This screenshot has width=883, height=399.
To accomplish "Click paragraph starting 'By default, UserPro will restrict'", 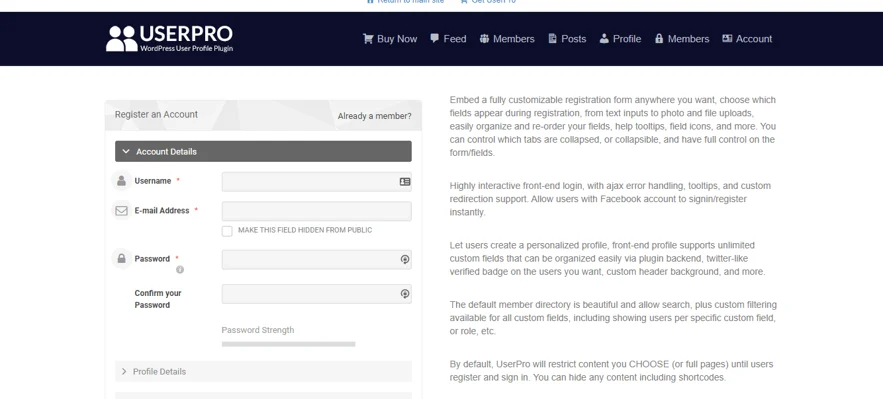I will (611, 371).
